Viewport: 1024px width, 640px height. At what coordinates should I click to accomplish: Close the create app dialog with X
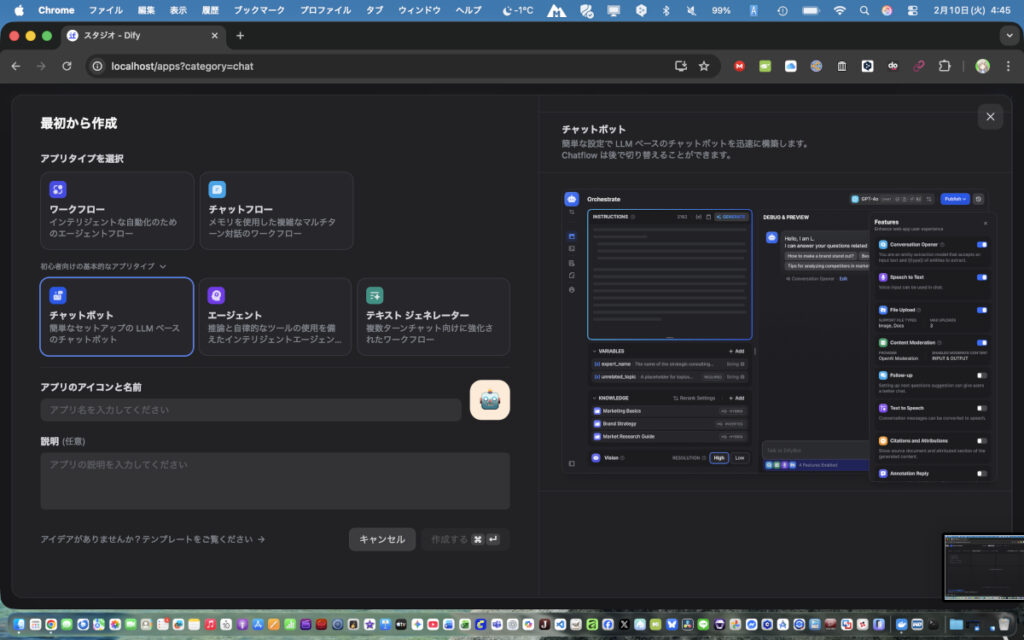[x=990, y=117]
